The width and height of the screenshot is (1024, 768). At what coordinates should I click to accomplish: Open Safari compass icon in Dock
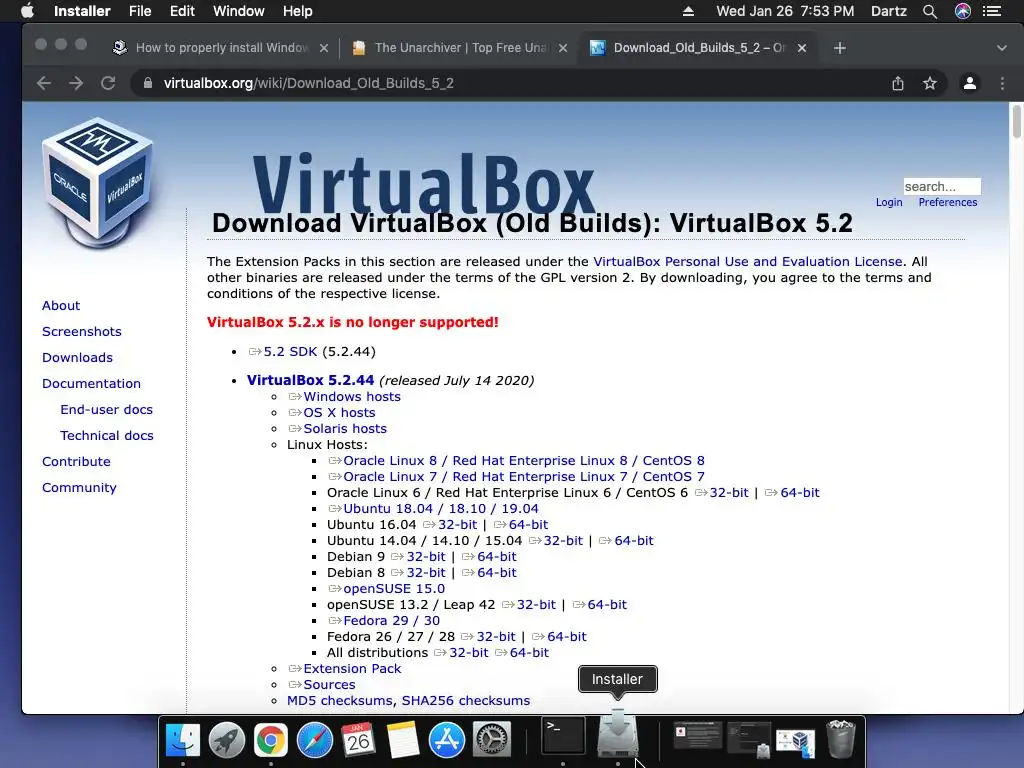[x=315, y=741]
